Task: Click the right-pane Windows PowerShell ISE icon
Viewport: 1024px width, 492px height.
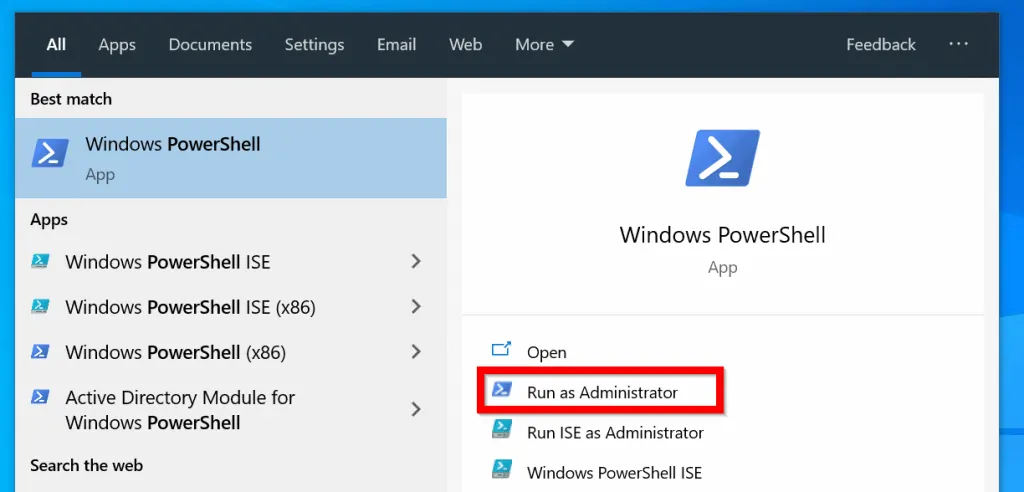Action: click(502, 469)
